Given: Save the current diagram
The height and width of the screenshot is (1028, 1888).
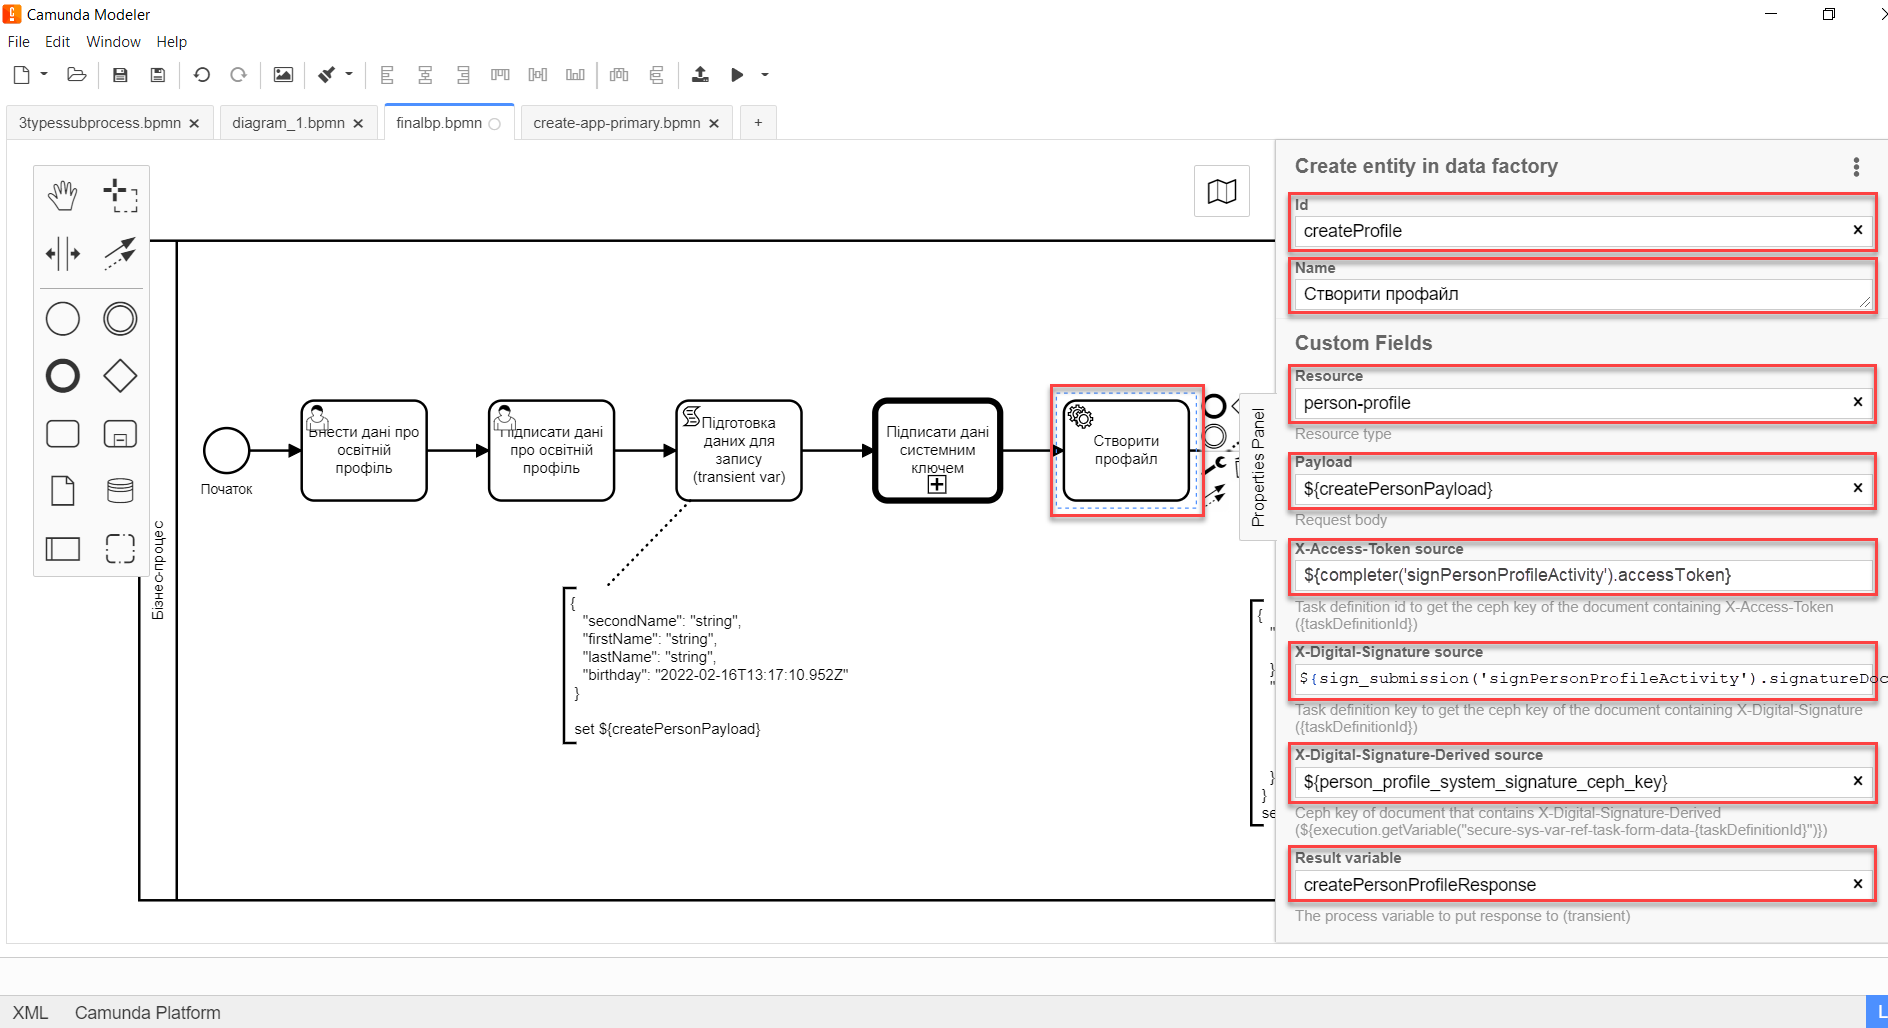Looking at the screenshot, I should [x=120, y=75].
